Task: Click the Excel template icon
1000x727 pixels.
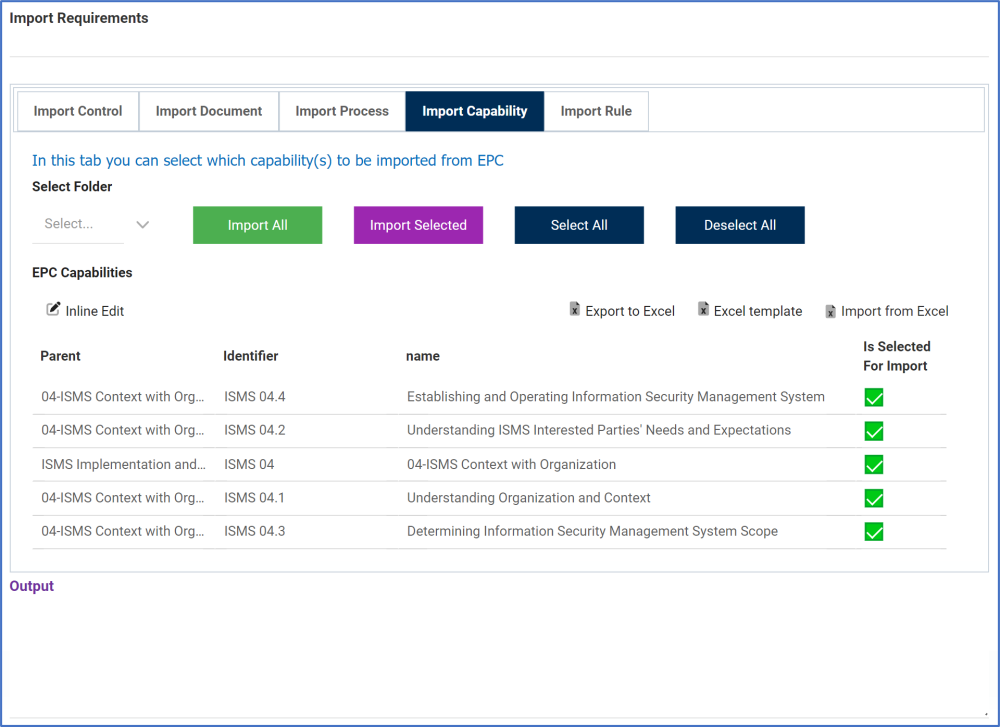Action: (704, 310)
